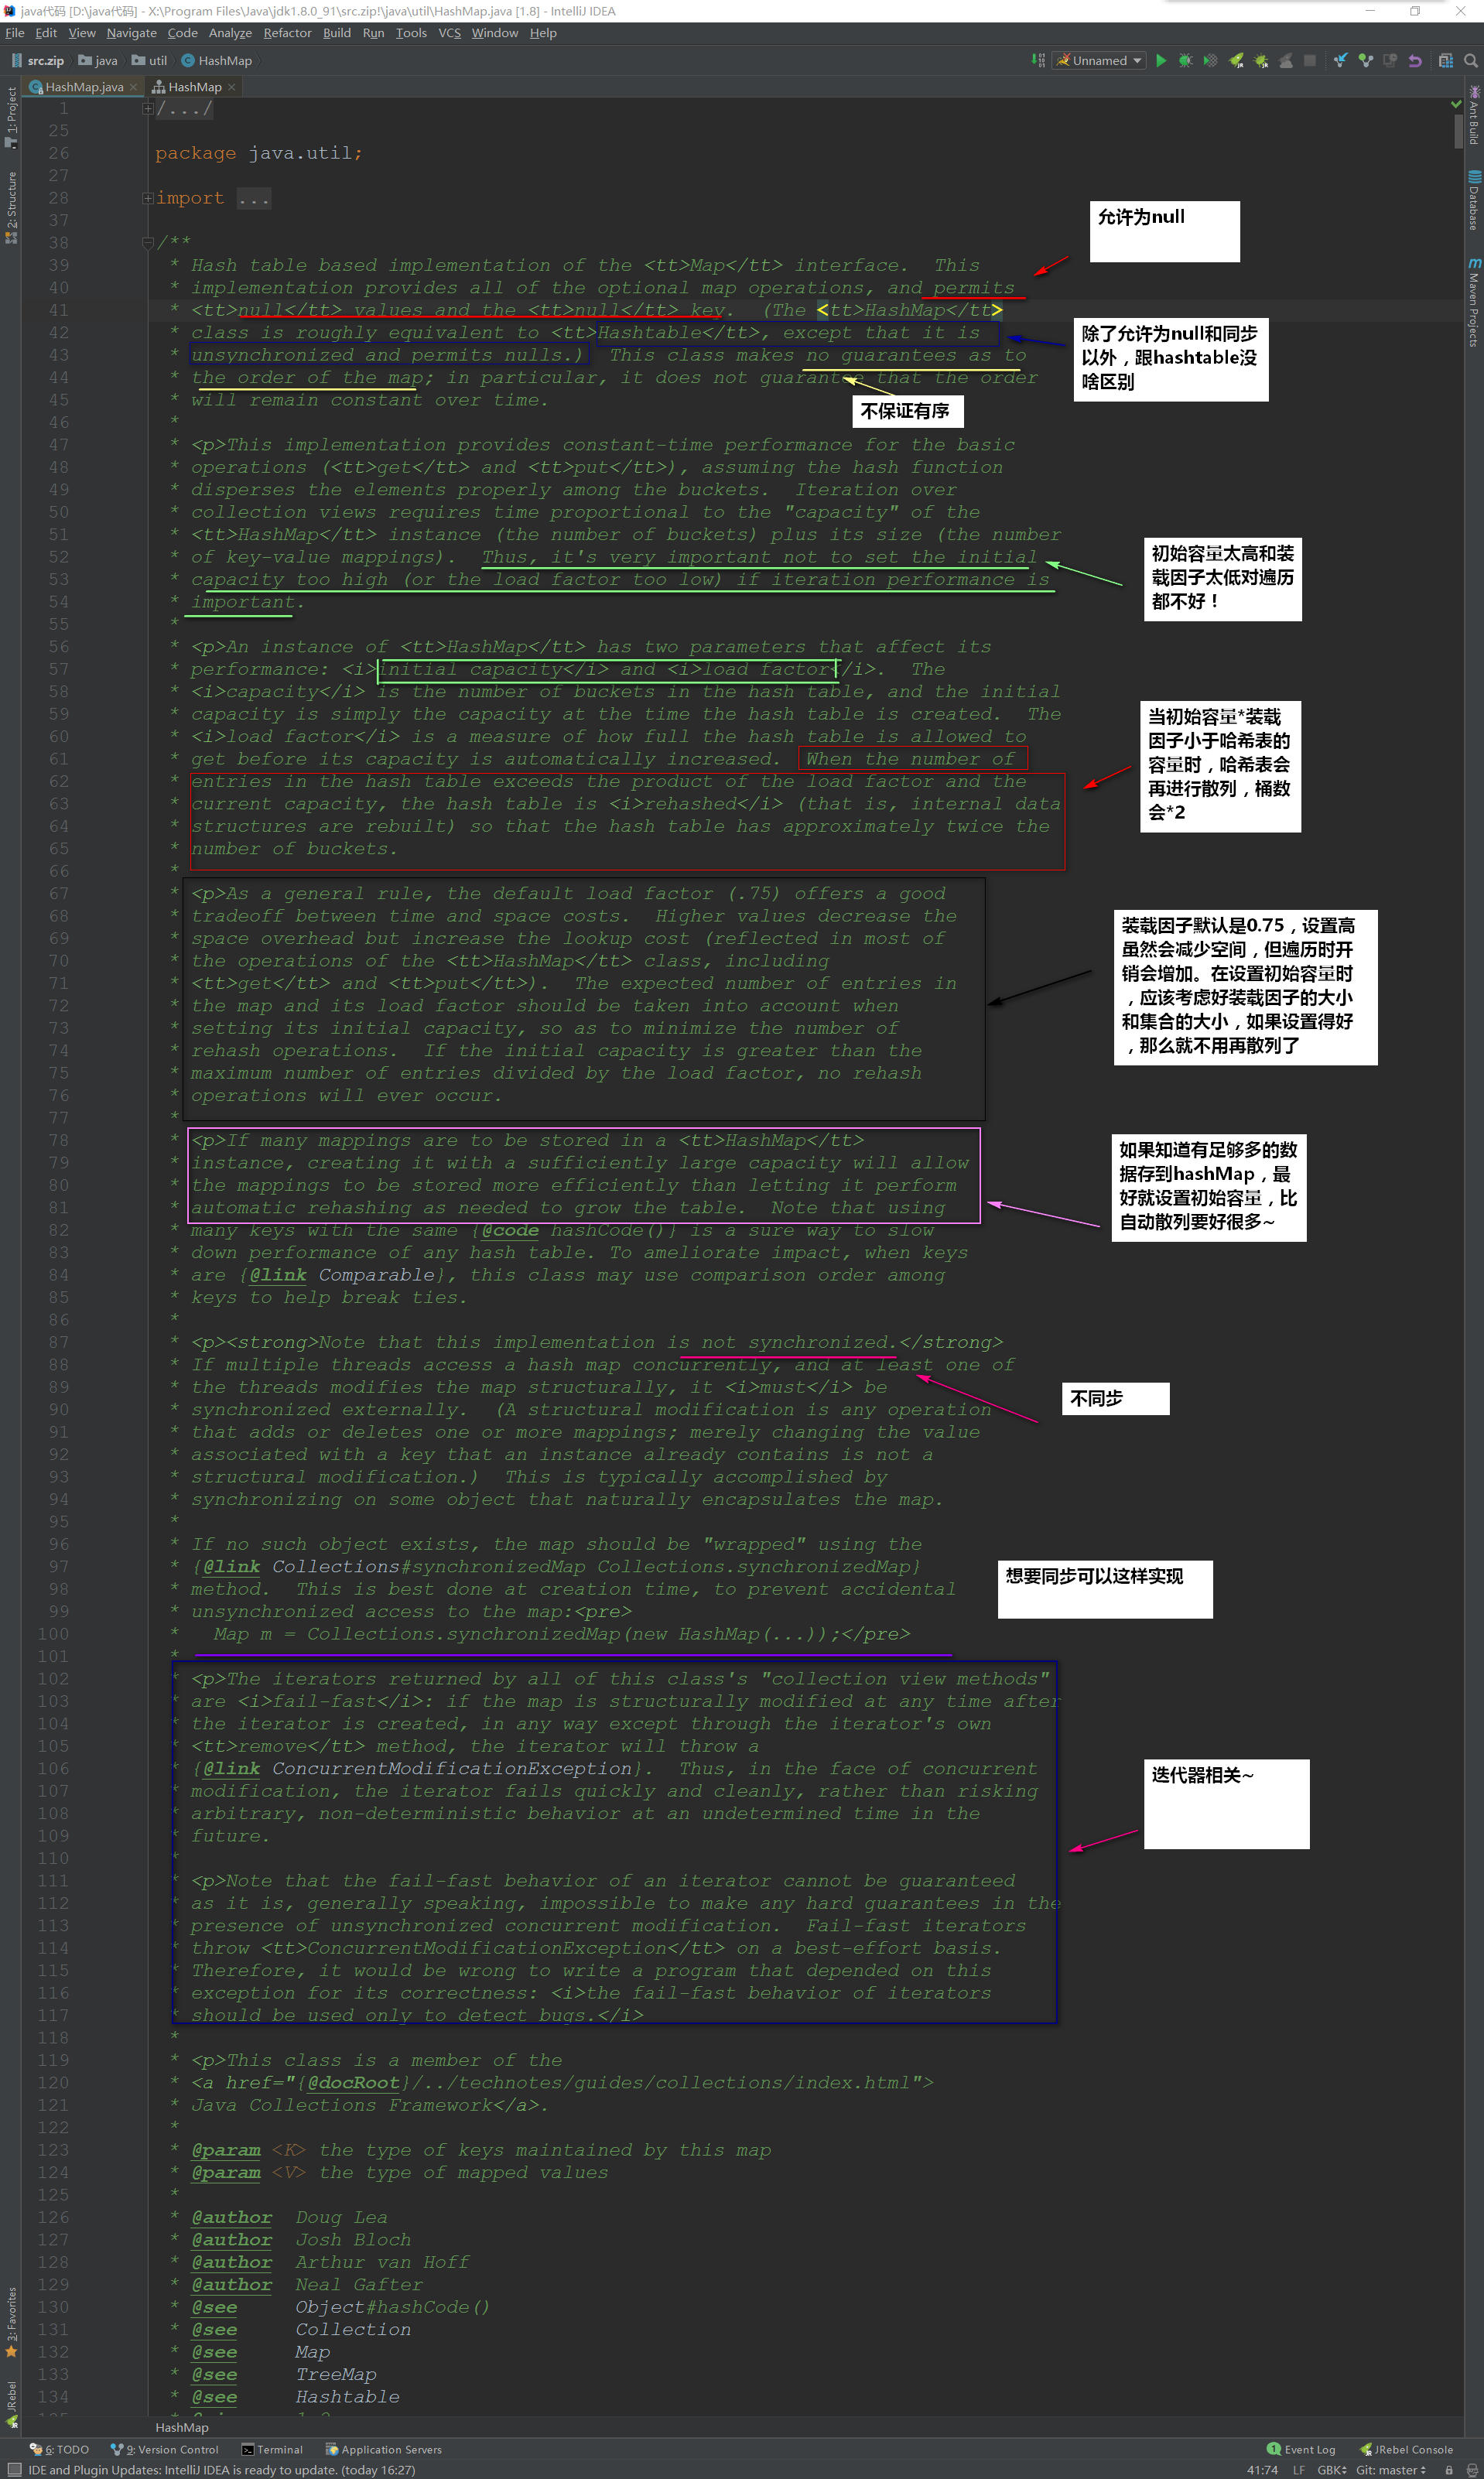Click src.zip in breadcrumb bar
The width and height of the screenshot is (1484, 2479).
38,60
